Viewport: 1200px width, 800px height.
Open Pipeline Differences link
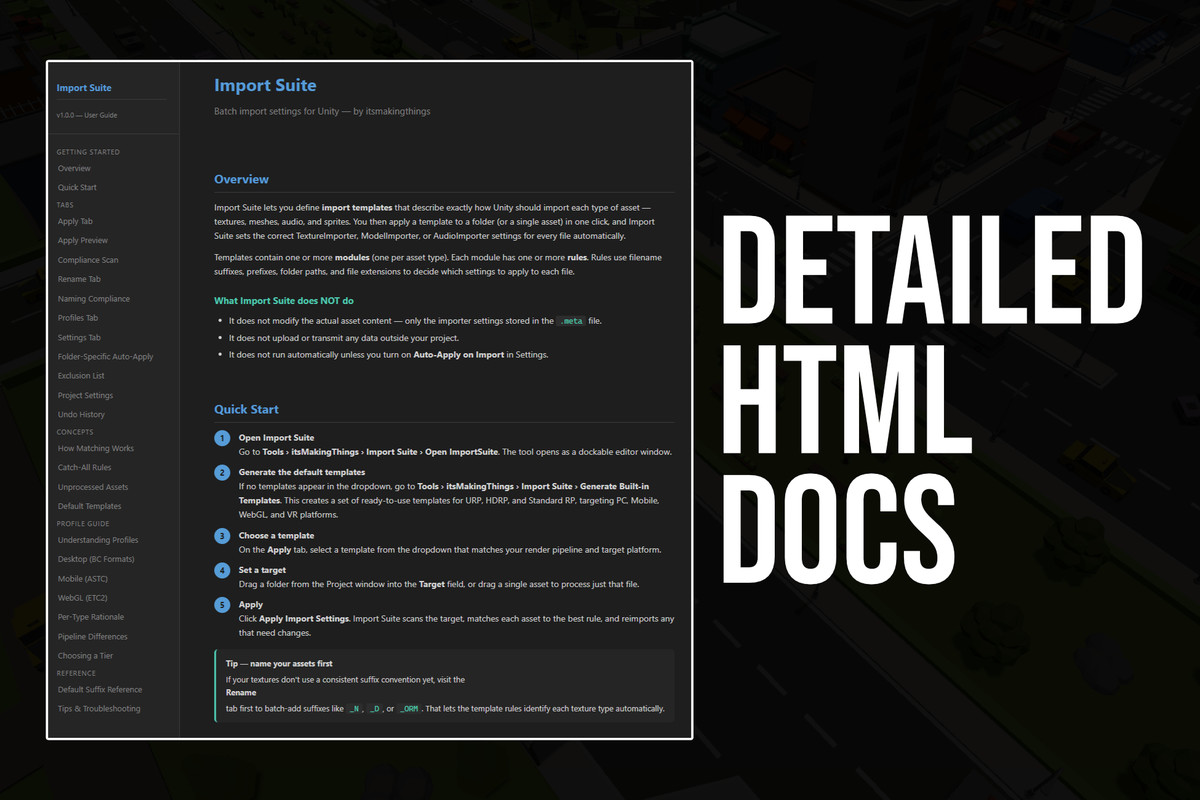(93, 636)
